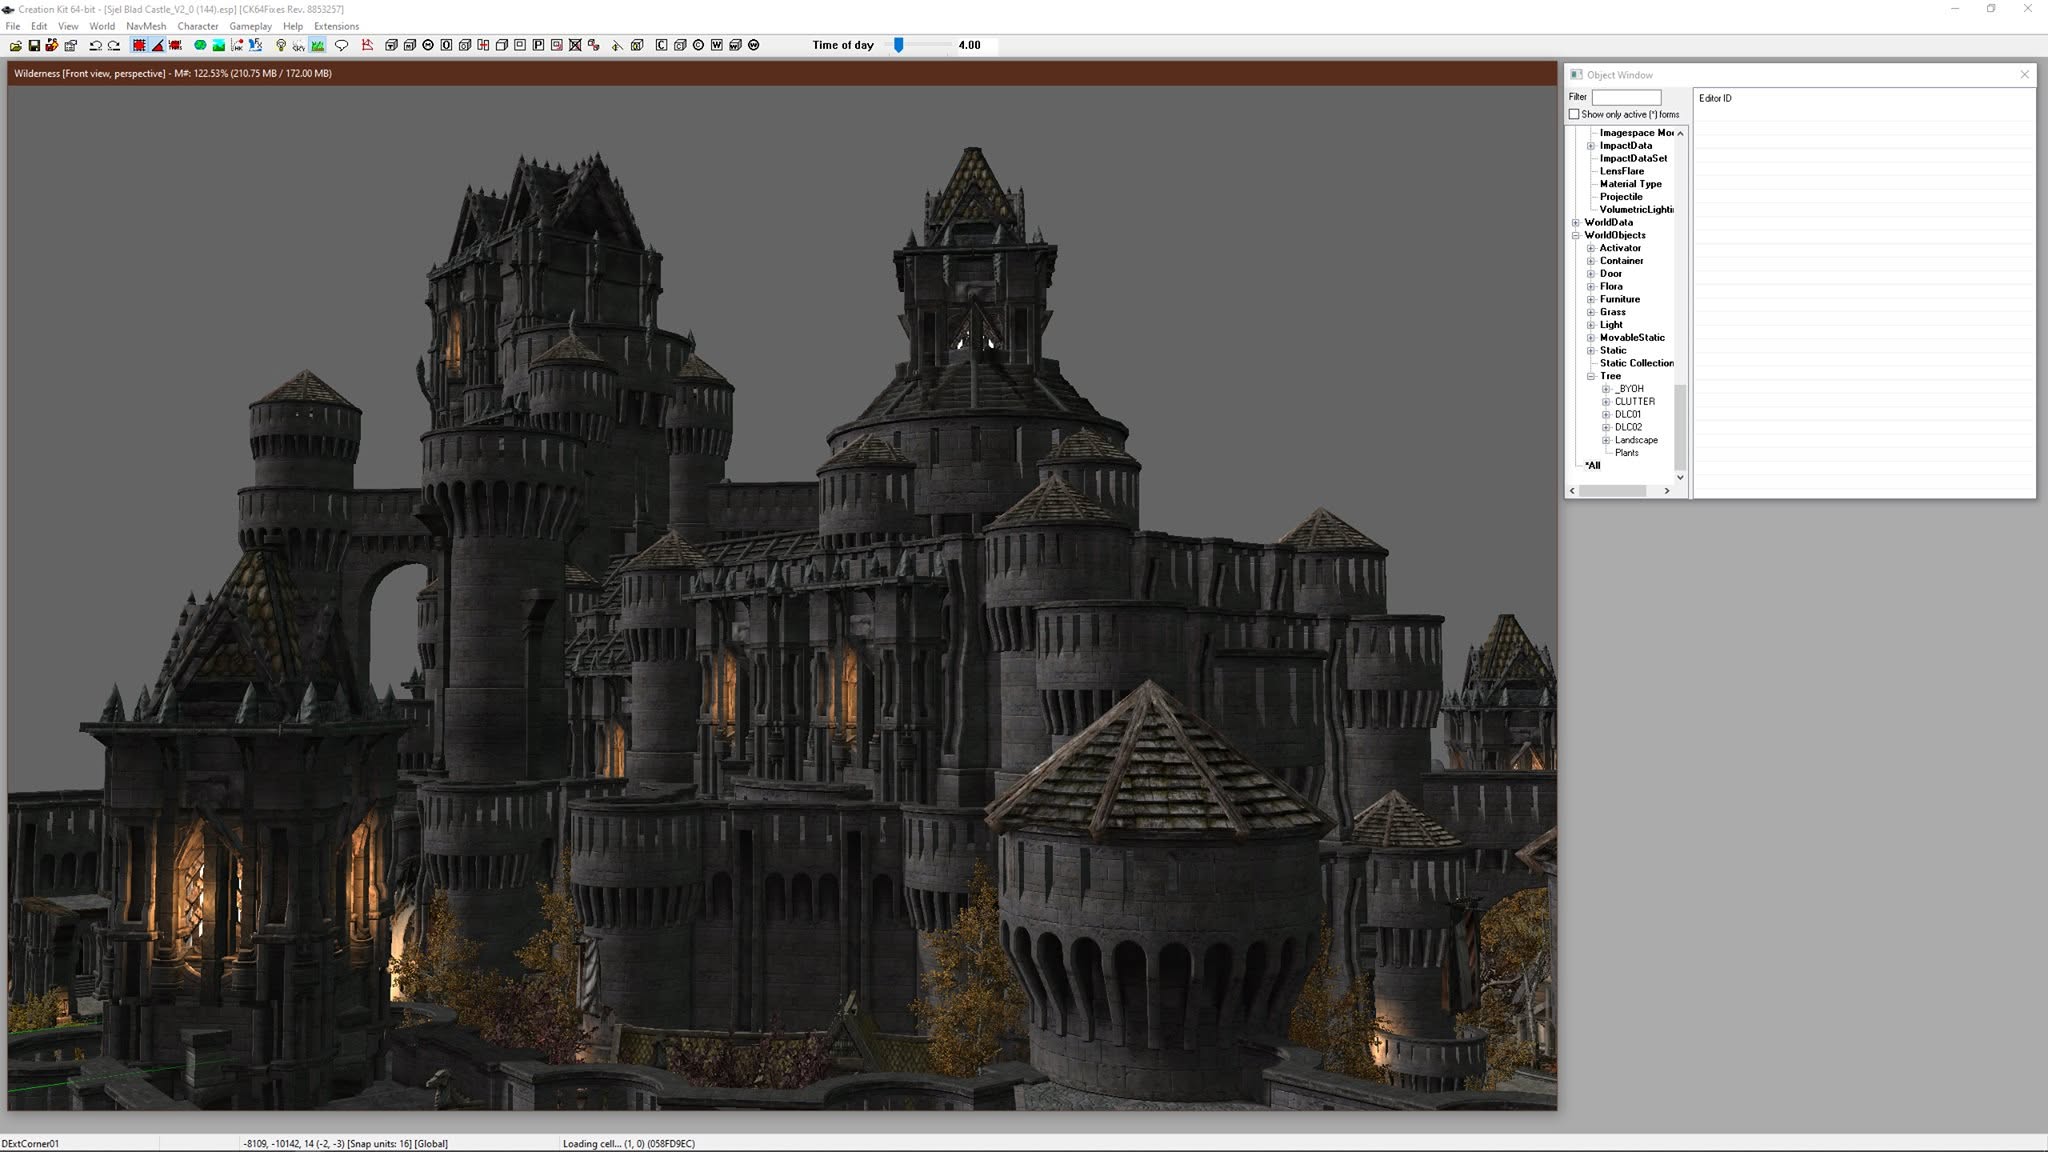The height and width of the screenshot is (1152, 2048).
Task: Click the red split-door toolbar icon
Action: click(x=483, y=45)
